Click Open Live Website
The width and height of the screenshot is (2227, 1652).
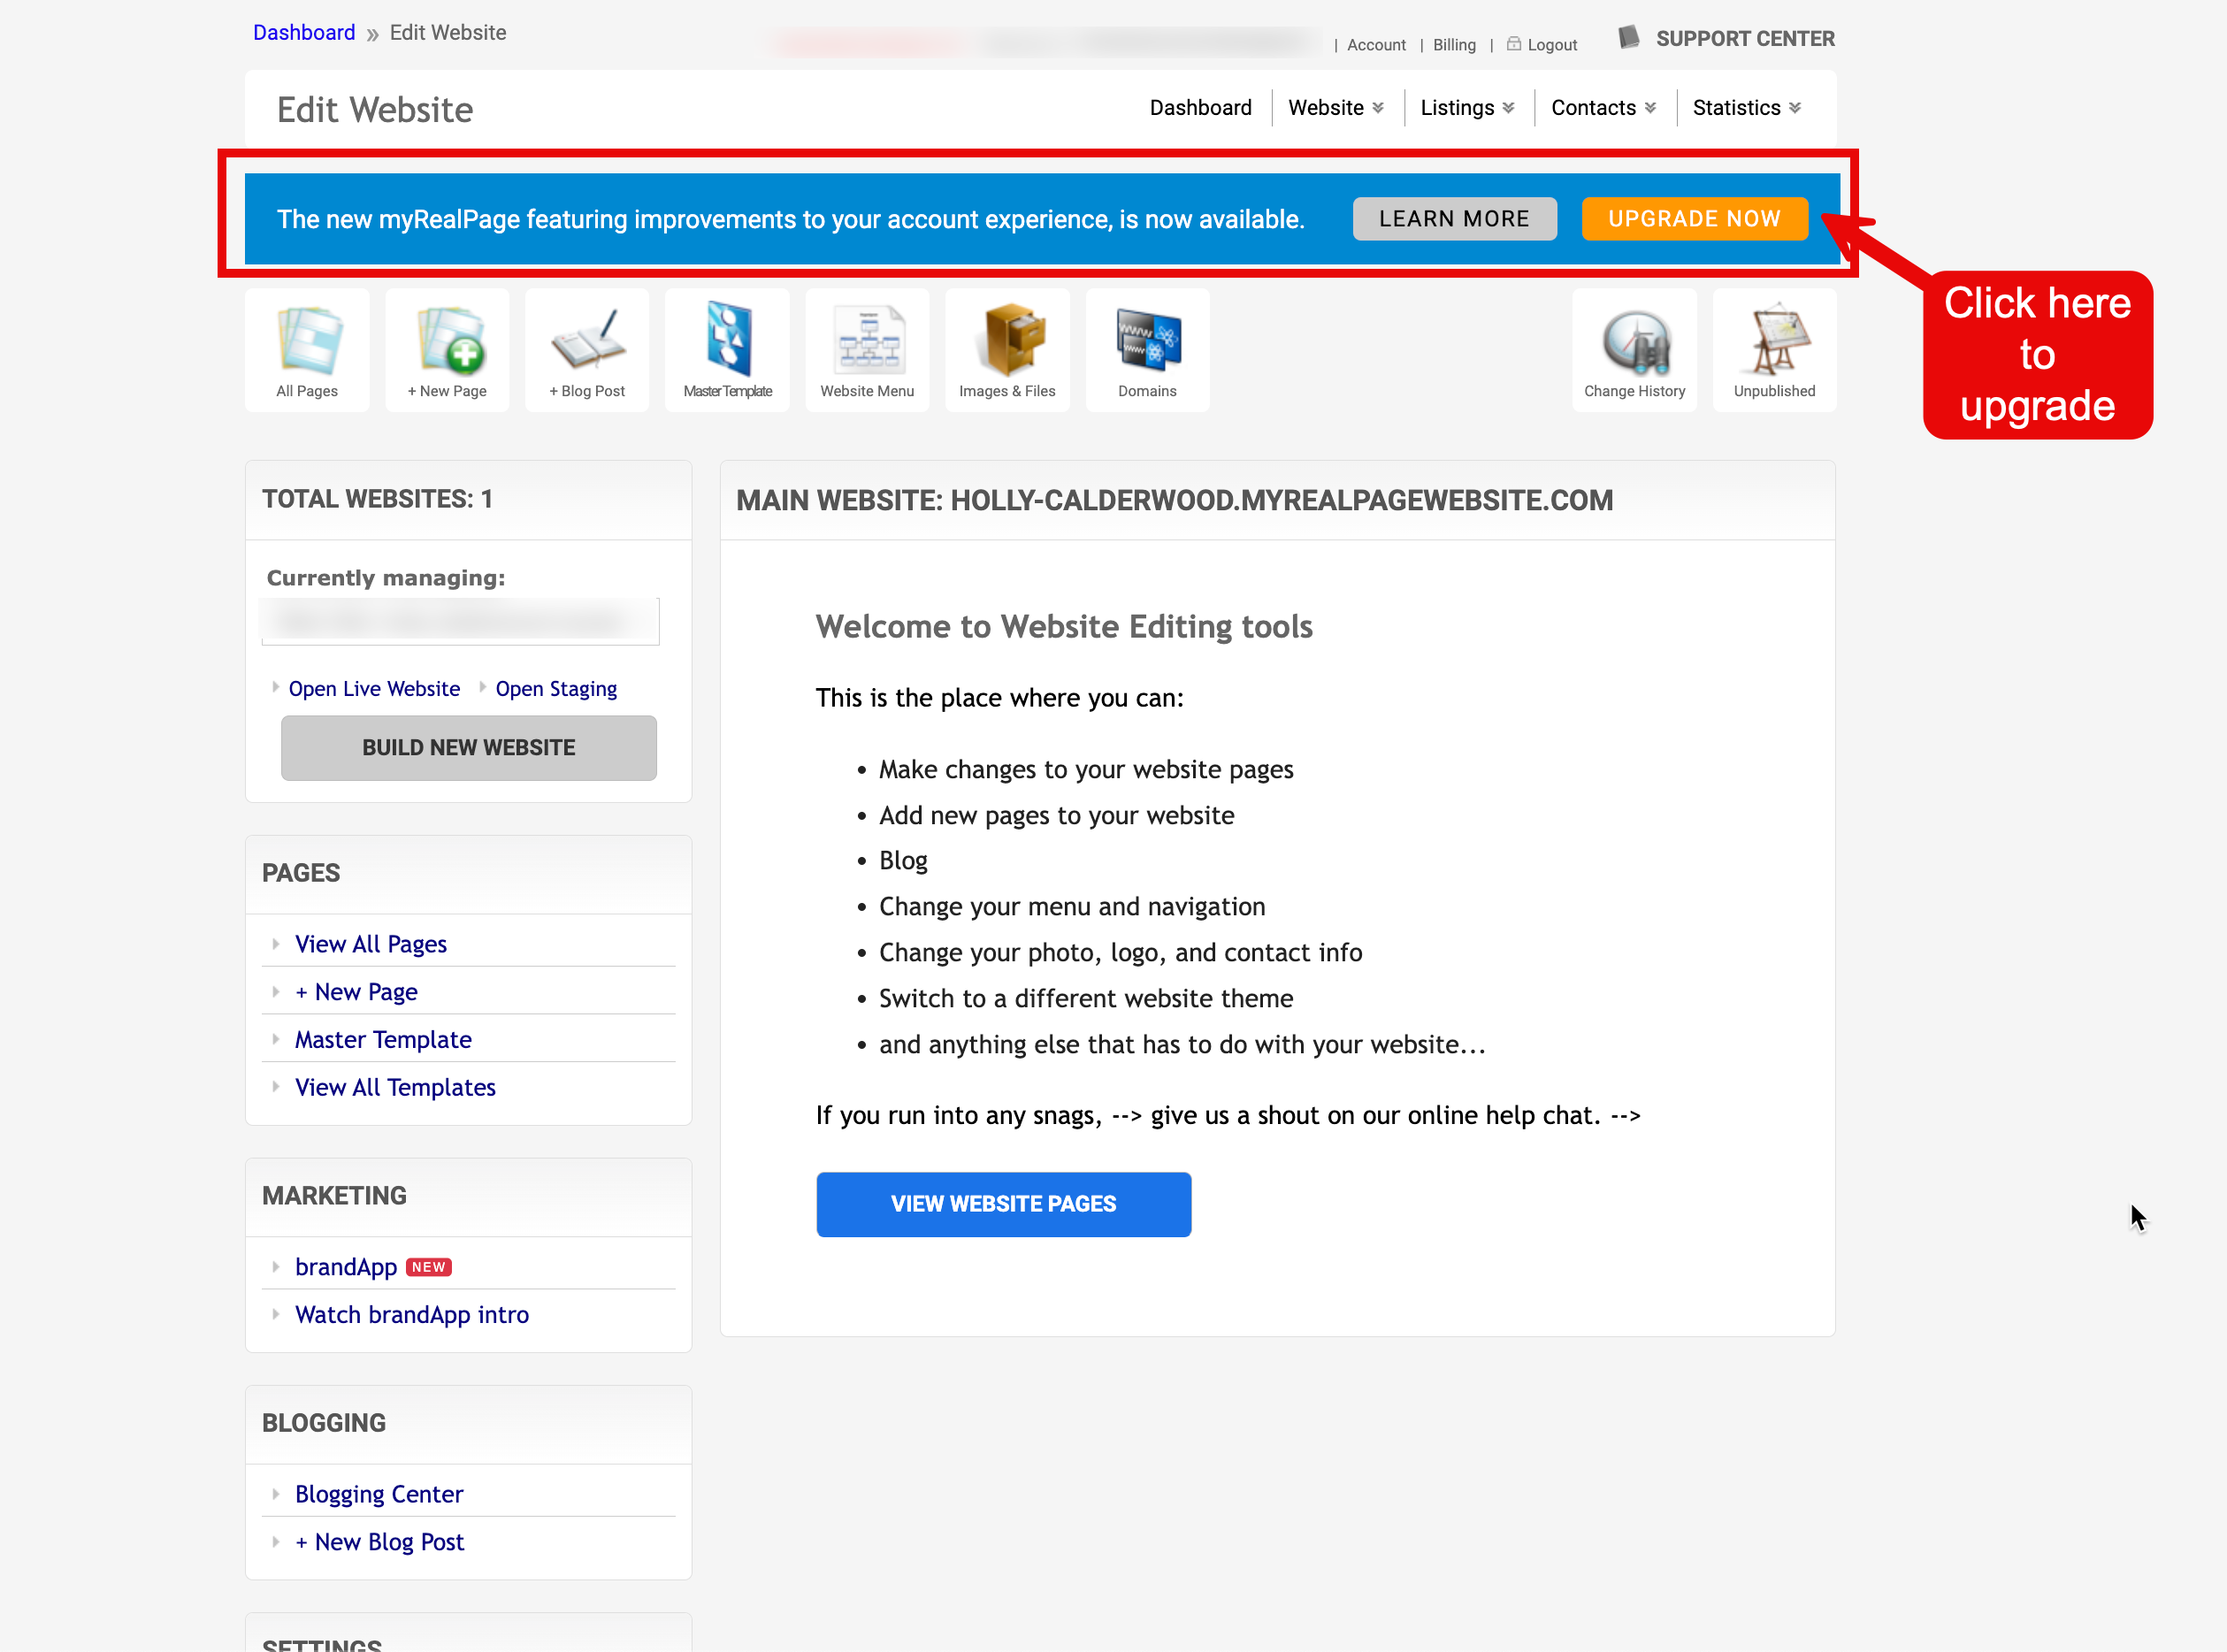pos(374,688)
